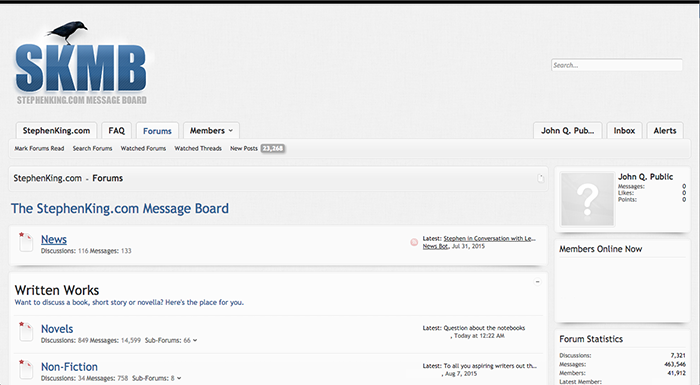Click the Novels forum unread icon
The image size is (700, 385).
25,331
